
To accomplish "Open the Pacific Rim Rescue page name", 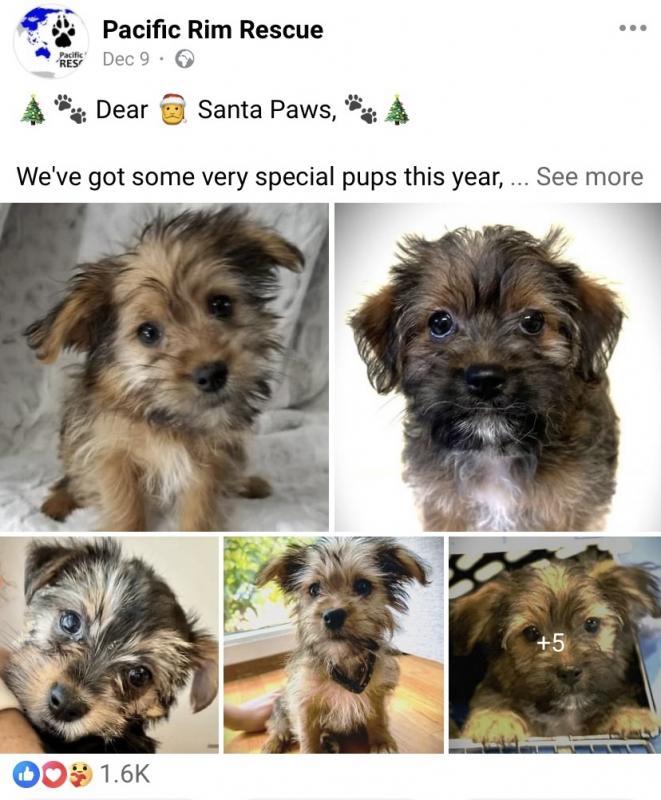I will pos(213,30).
